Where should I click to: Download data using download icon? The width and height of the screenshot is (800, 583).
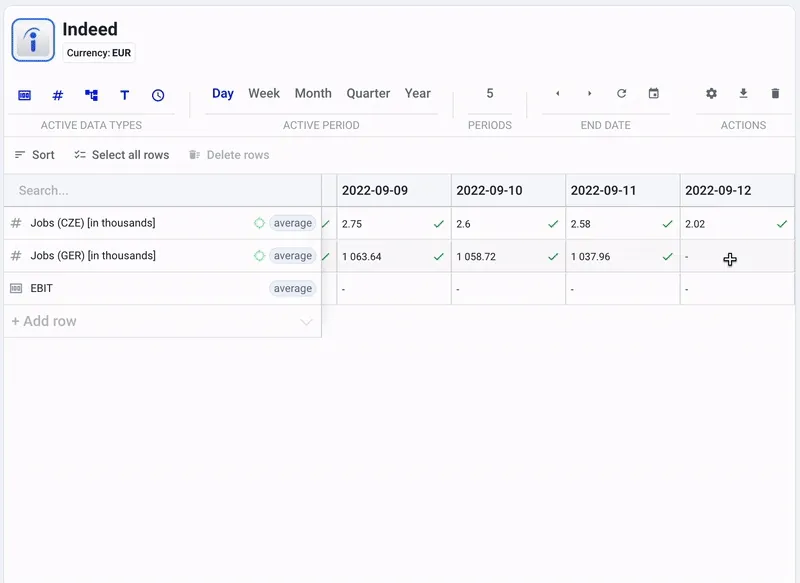click(x=743, y=93)
